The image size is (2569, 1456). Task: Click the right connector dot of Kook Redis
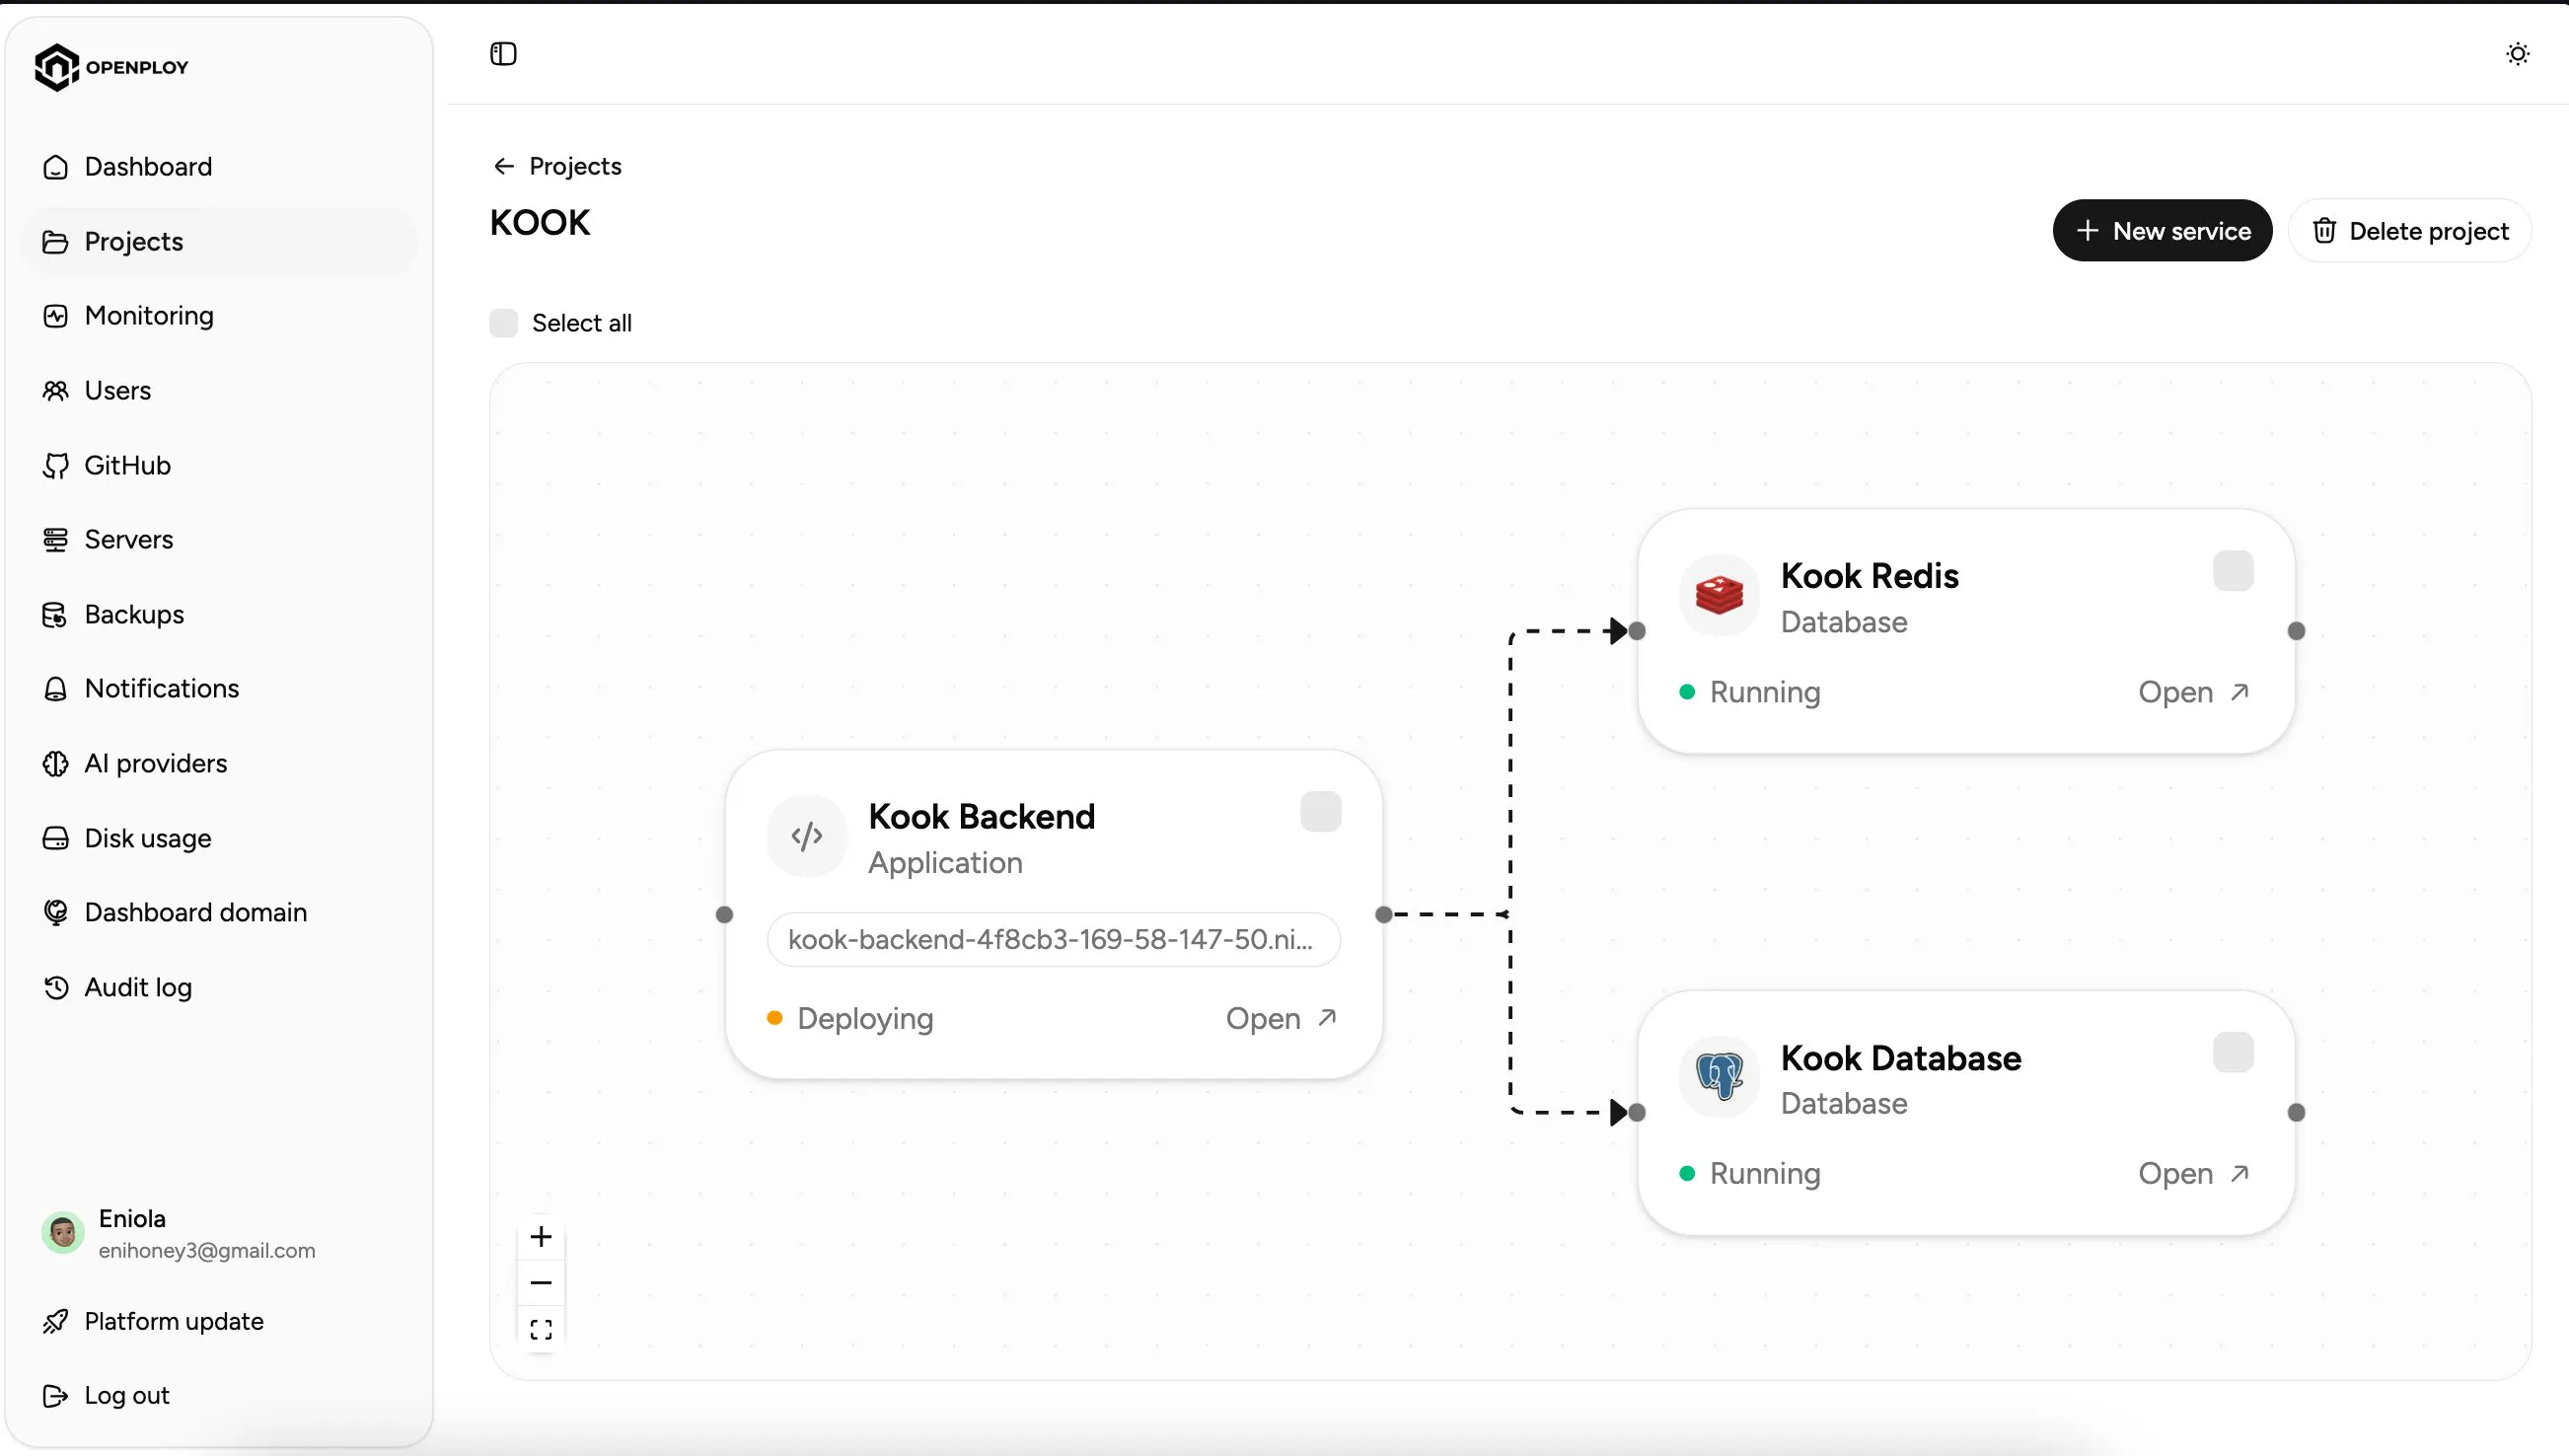(x=2296, y=631)
